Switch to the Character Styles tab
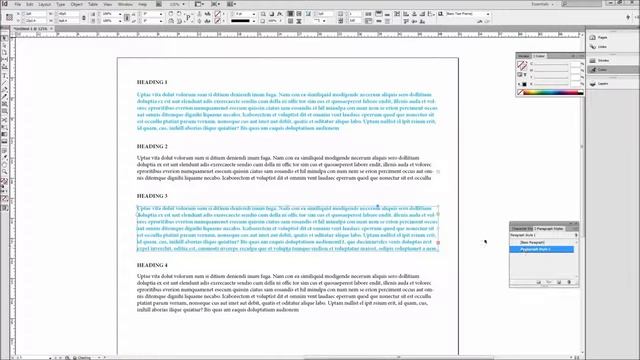 pos(522,229)
